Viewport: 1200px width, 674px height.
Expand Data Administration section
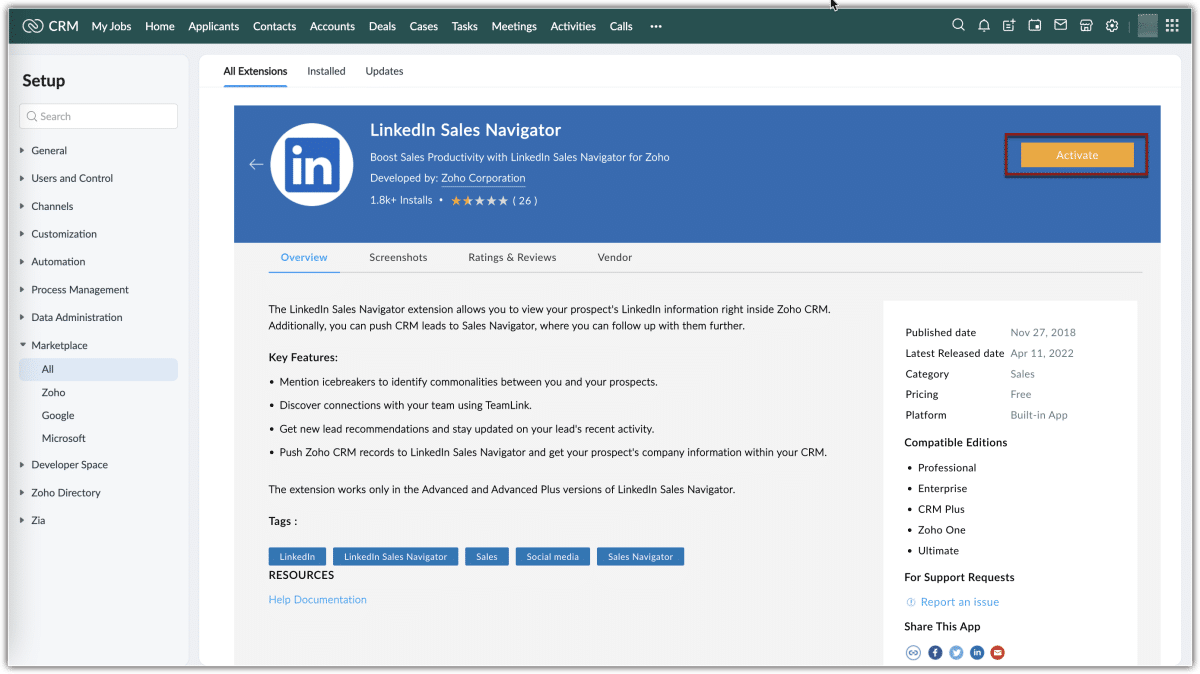coord(77,318)
